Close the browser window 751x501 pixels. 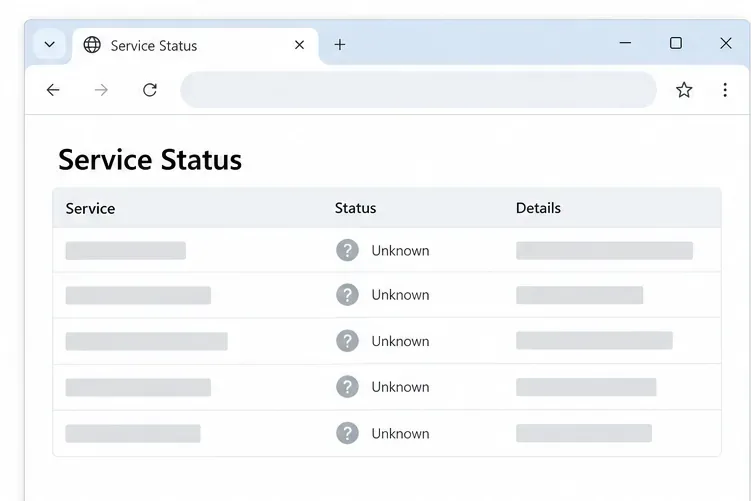pyautogui.click(x=726, y=43)
